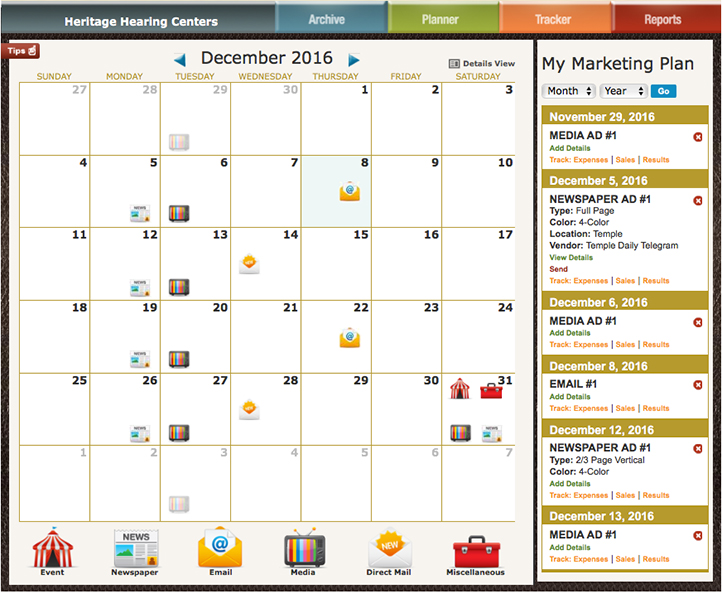722x594 pixels.
Task: Go to previous month with left arrow
Action: 180,60
